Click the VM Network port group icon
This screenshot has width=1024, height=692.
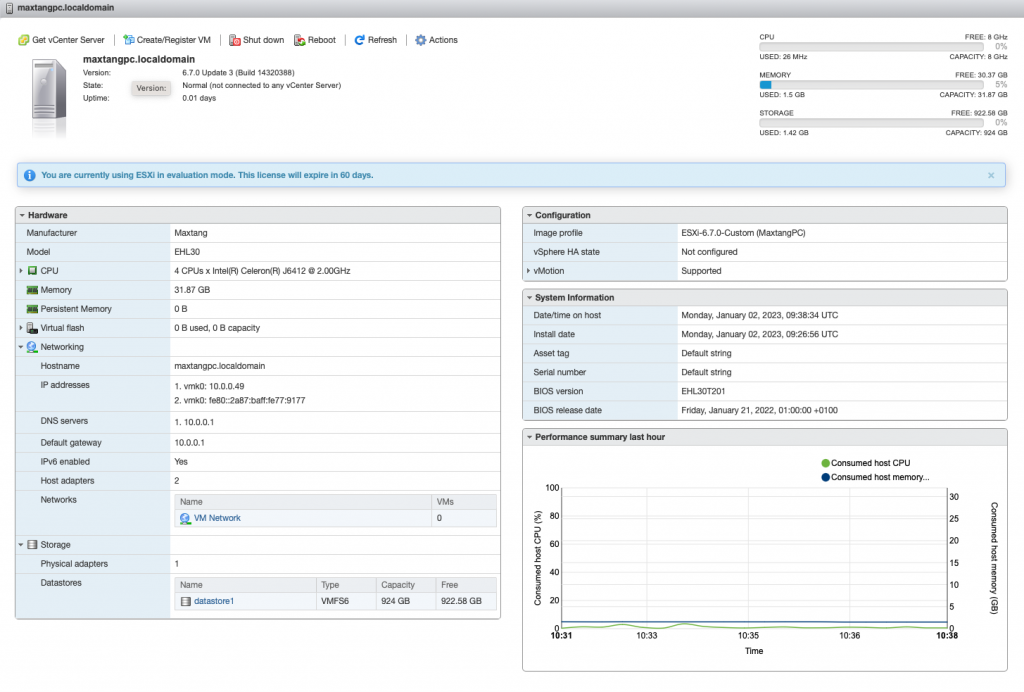coord(185,518)
